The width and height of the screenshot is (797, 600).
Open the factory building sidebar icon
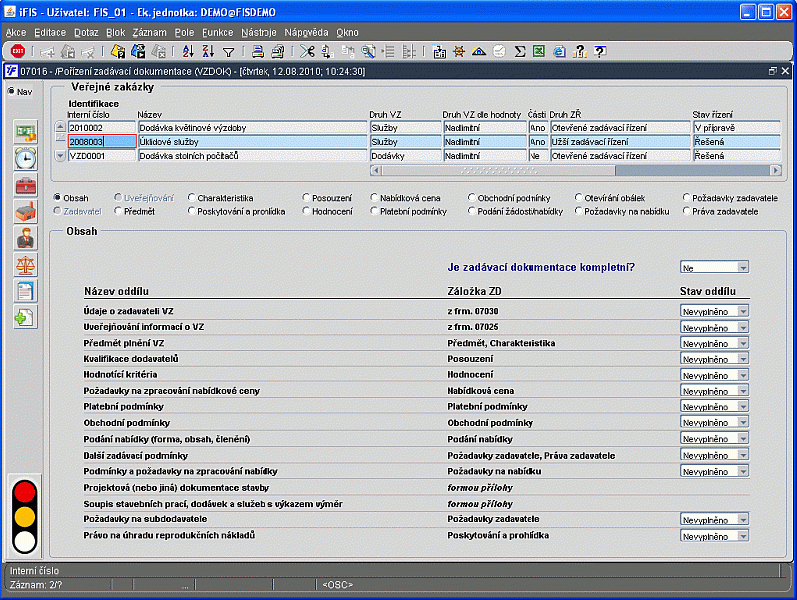25,212
